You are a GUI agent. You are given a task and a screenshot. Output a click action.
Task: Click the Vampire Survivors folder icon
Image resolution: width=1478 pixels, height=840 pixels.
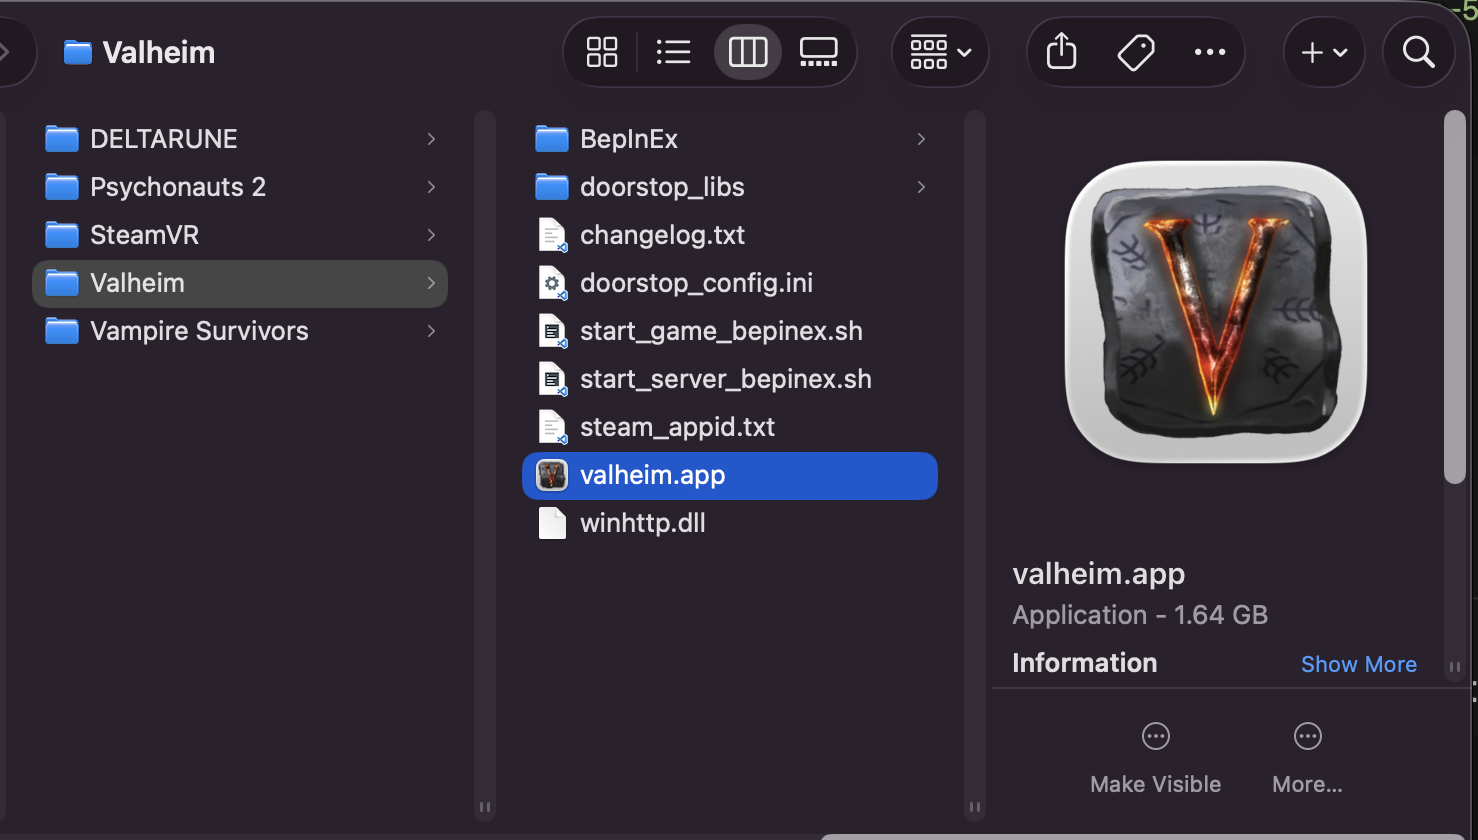[x=62, y=331]
